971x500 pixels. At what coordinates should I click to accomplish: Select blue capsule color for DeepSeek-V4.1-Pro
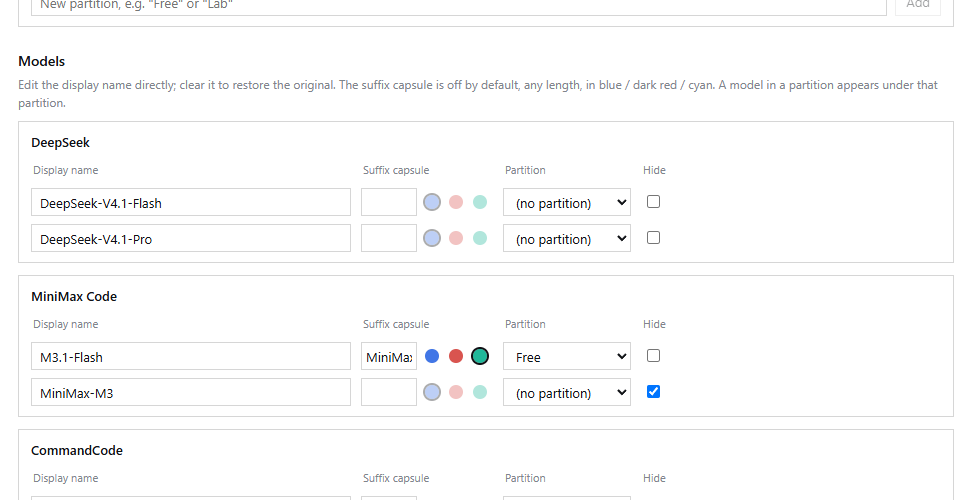pos(432,238)
